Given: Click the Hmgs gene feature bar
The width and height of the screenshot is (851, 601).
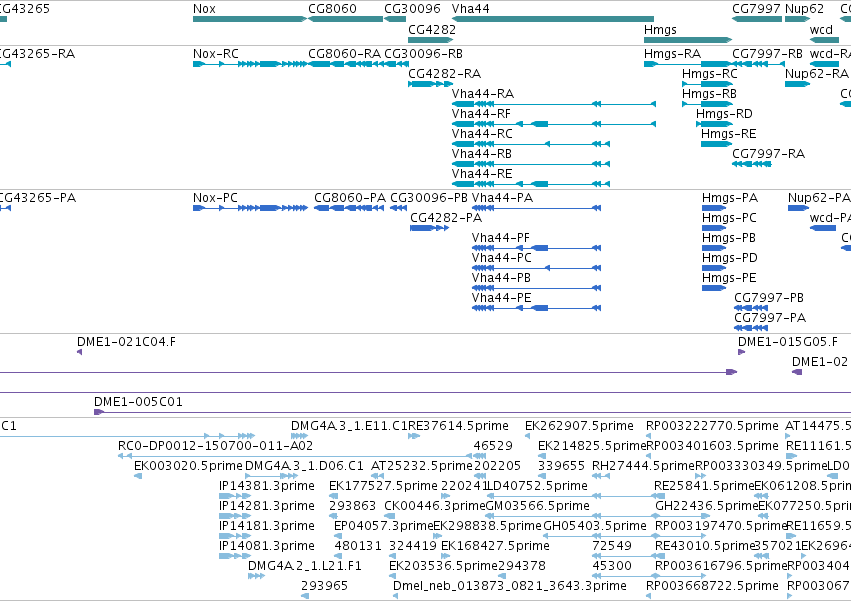Looking at the screenshot, I should pyautogui.click(x=688, y=40).
